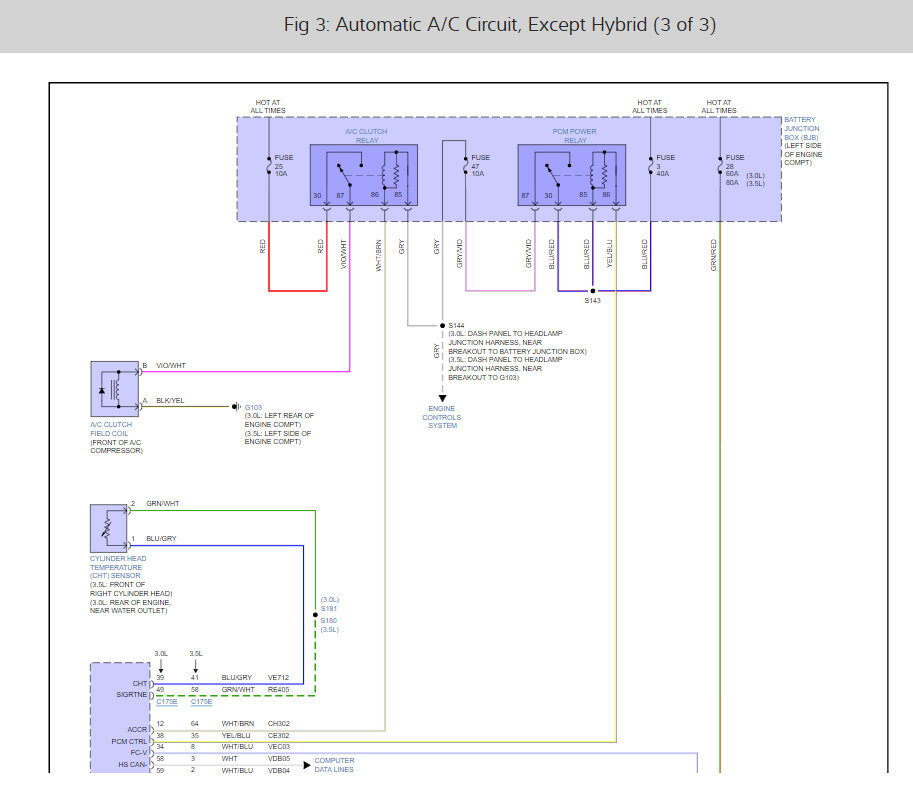Click 'BLU/GRY' label at sensor pin 1
The image size is (913, 810).
[x=161, y=539]
